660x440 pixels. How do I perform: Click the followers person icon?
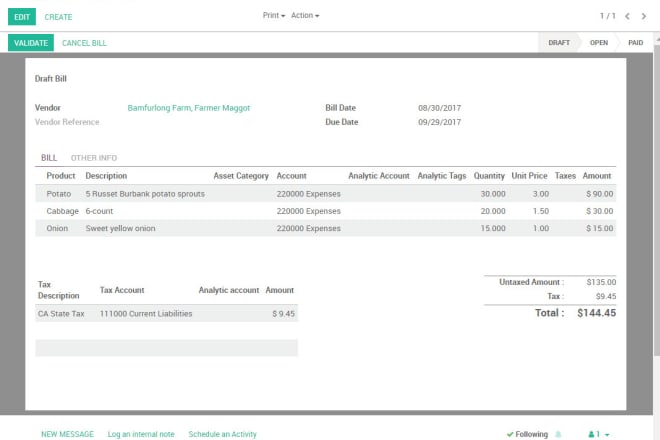tap(591, 434)
